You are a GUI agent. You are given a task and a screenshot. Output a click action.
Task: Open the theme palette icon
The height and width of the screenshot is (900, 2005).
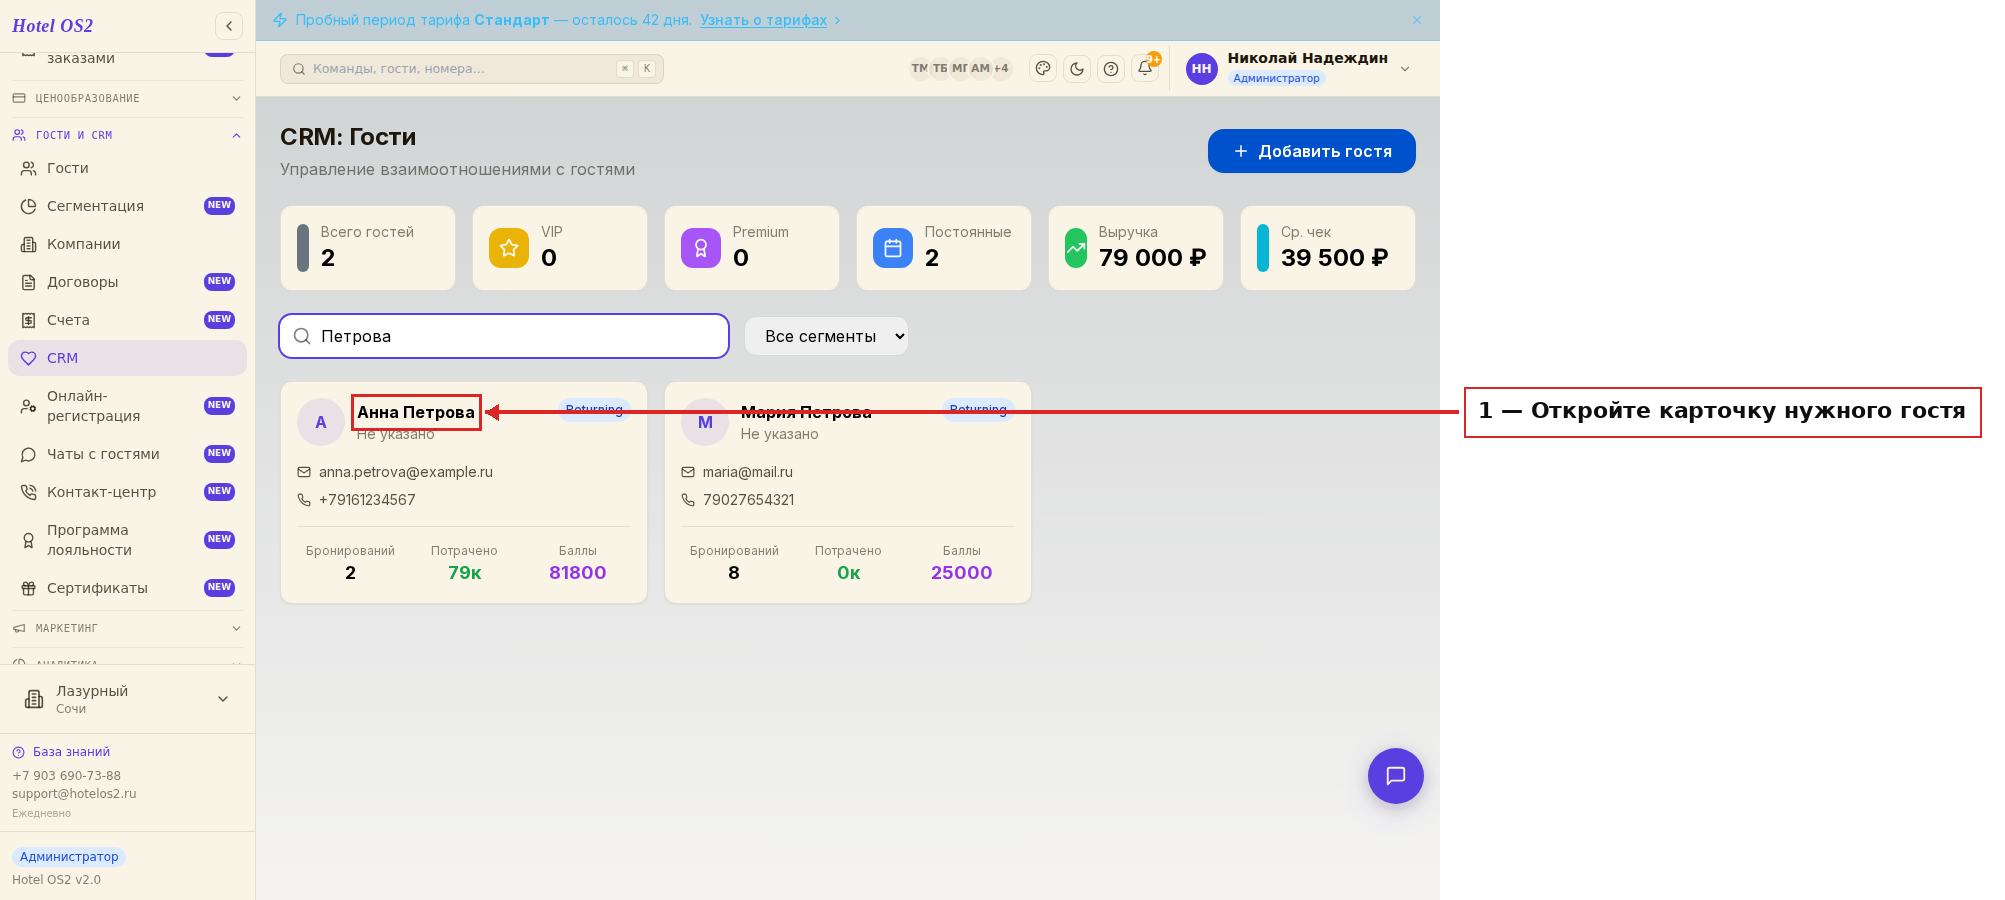(x=1043, y=68)
